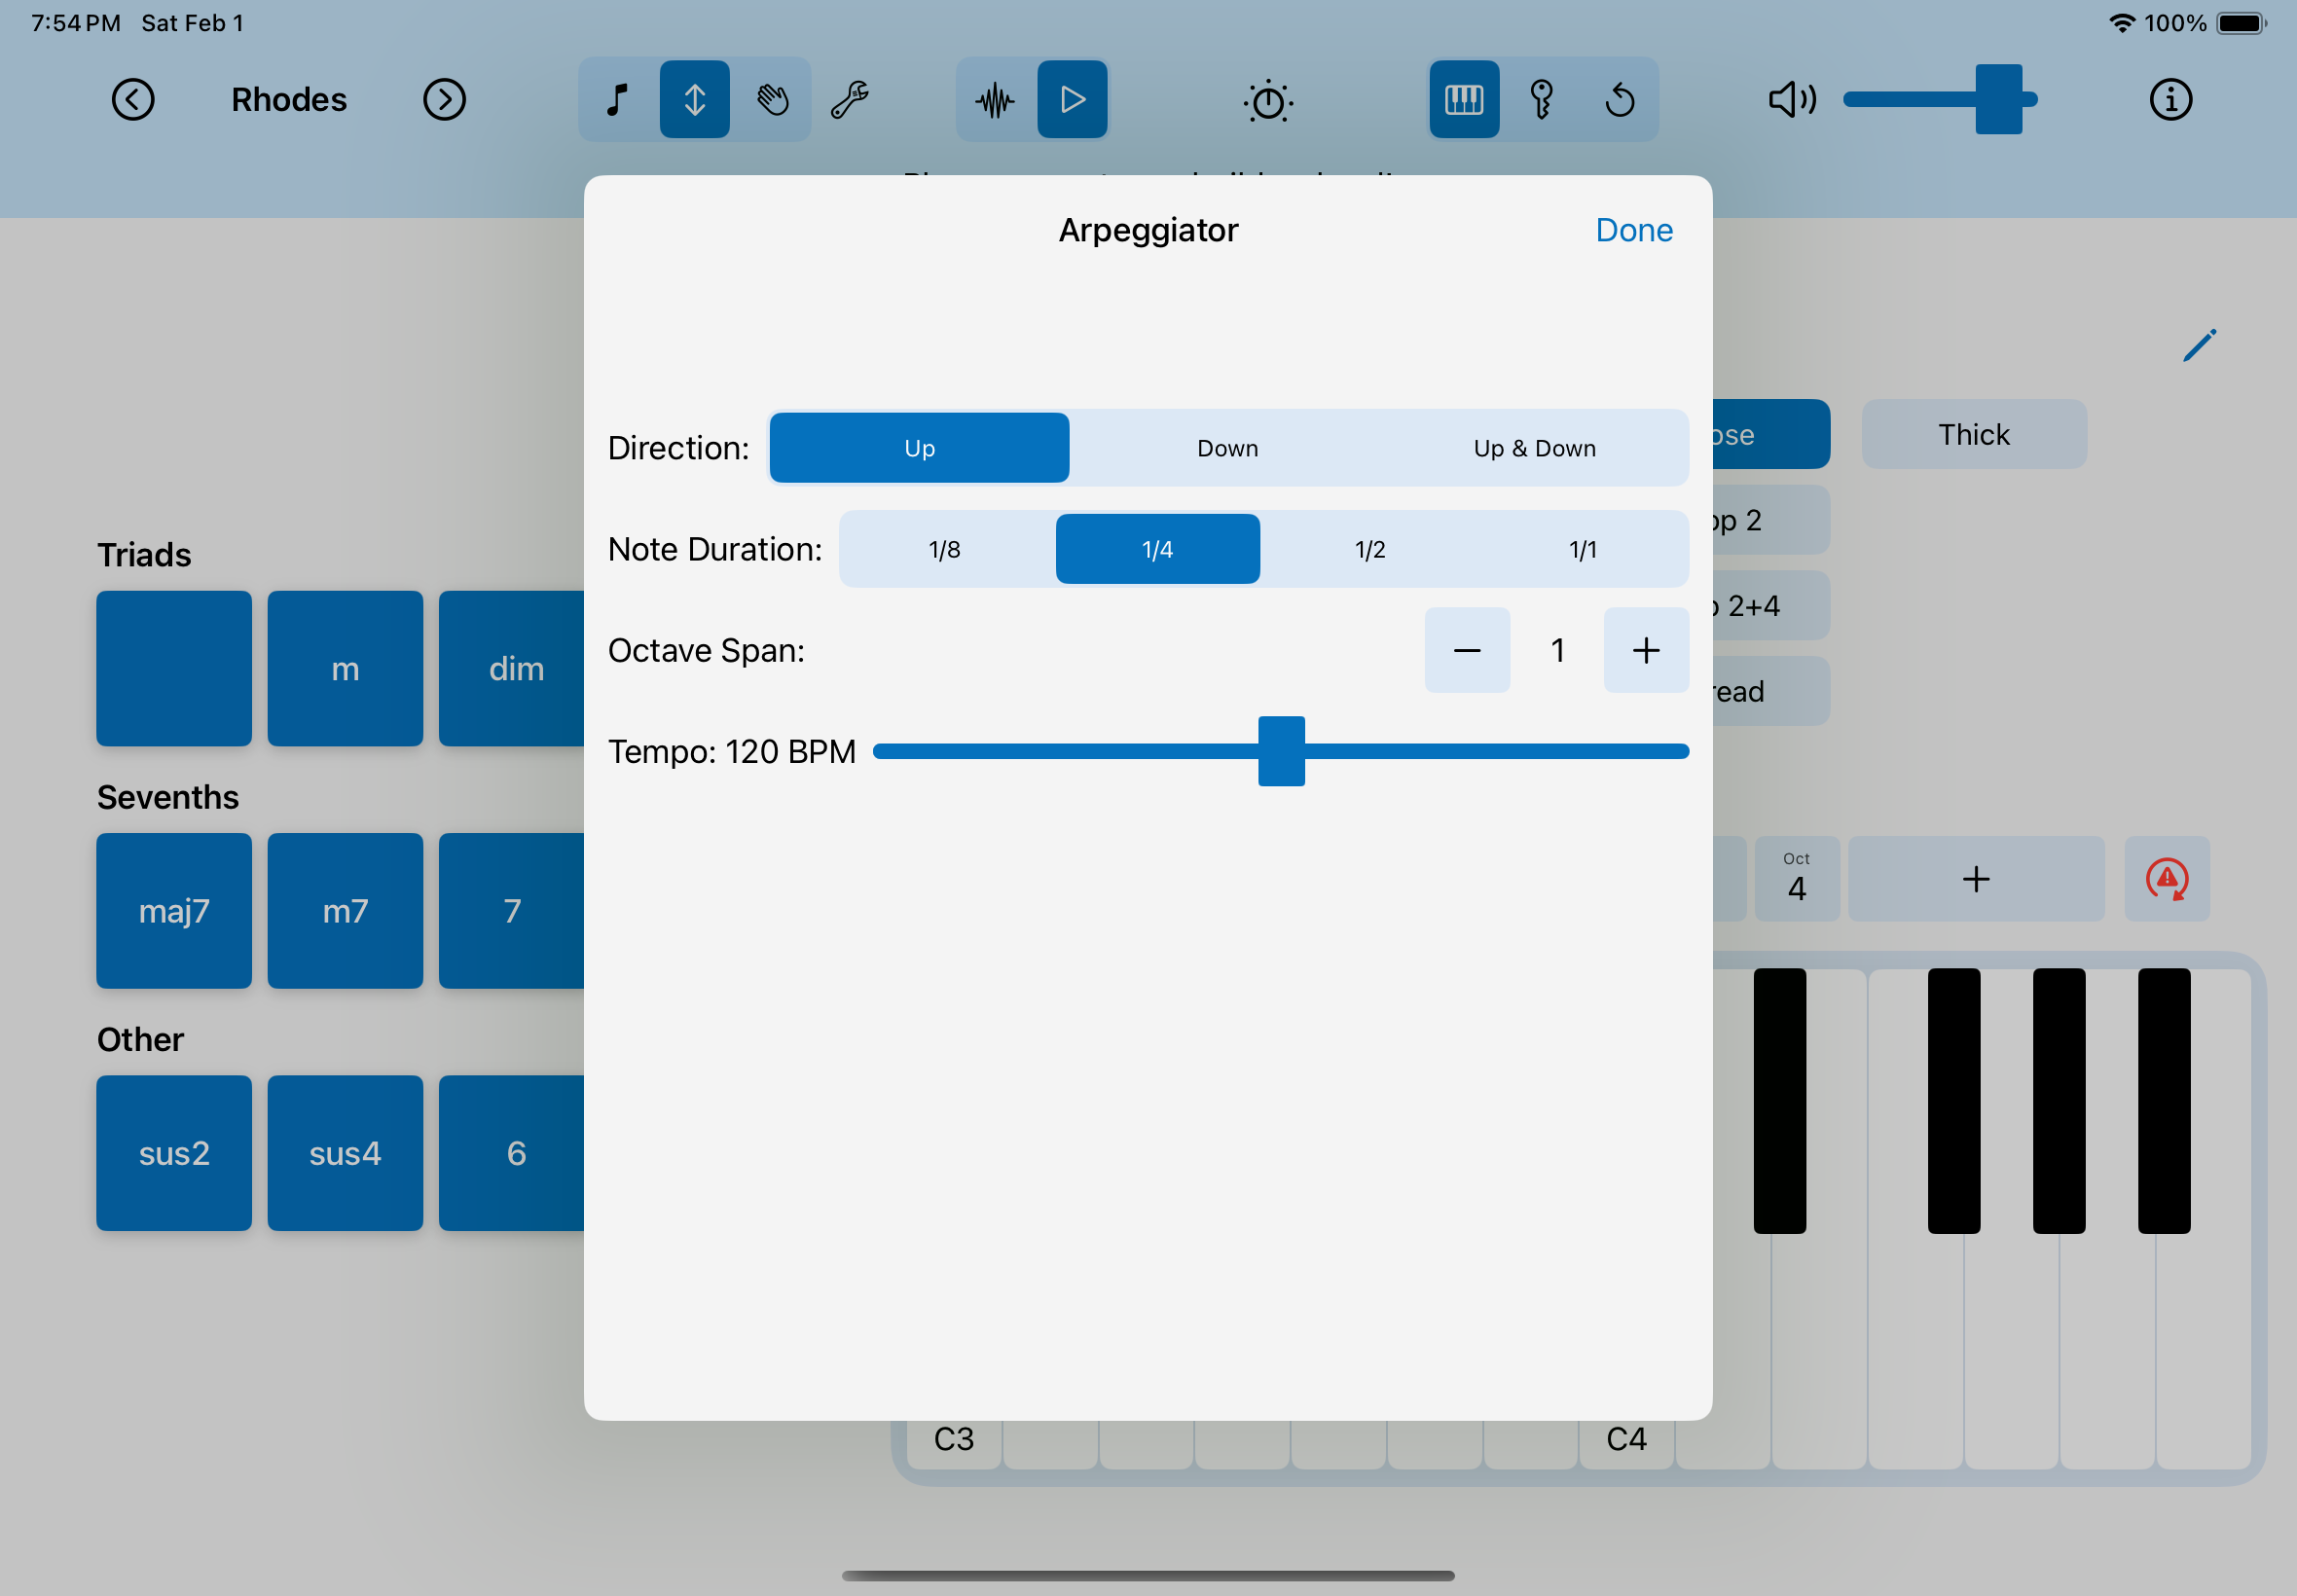Image resolution: width=2297 pixels, height=1596 pixels.
Task: Toggle arpeggiator direction to Down
Action: click(x=1227, y=447)
